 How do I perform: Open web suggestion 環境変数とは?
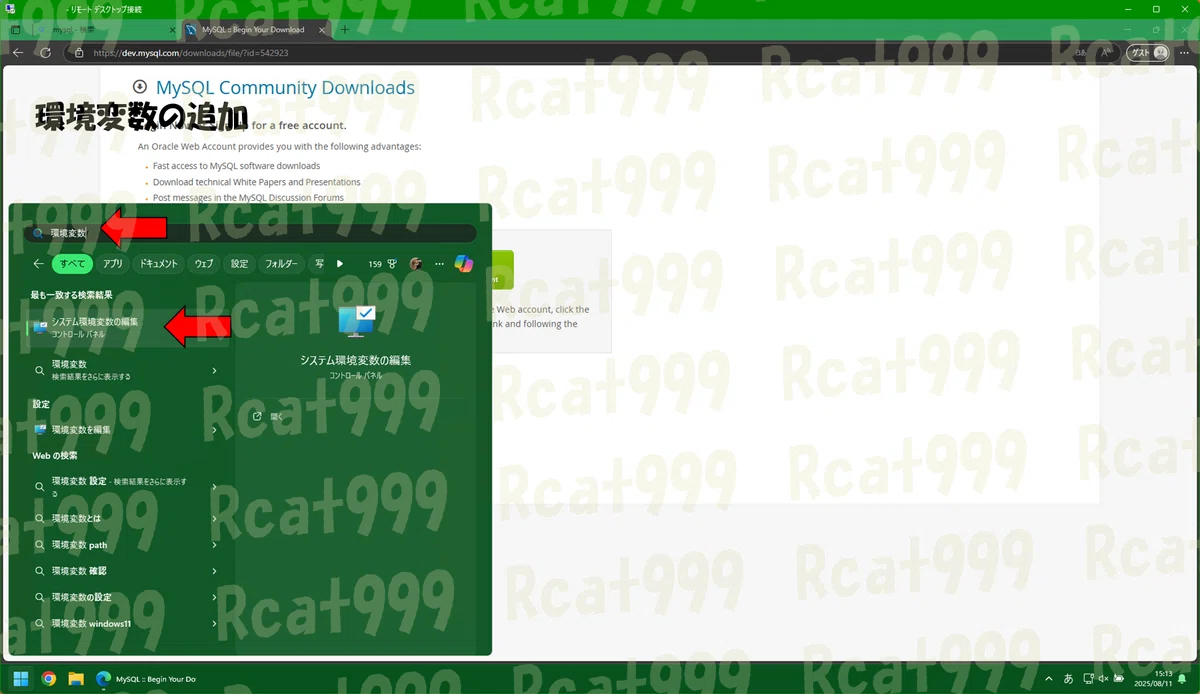click(127, 519)
